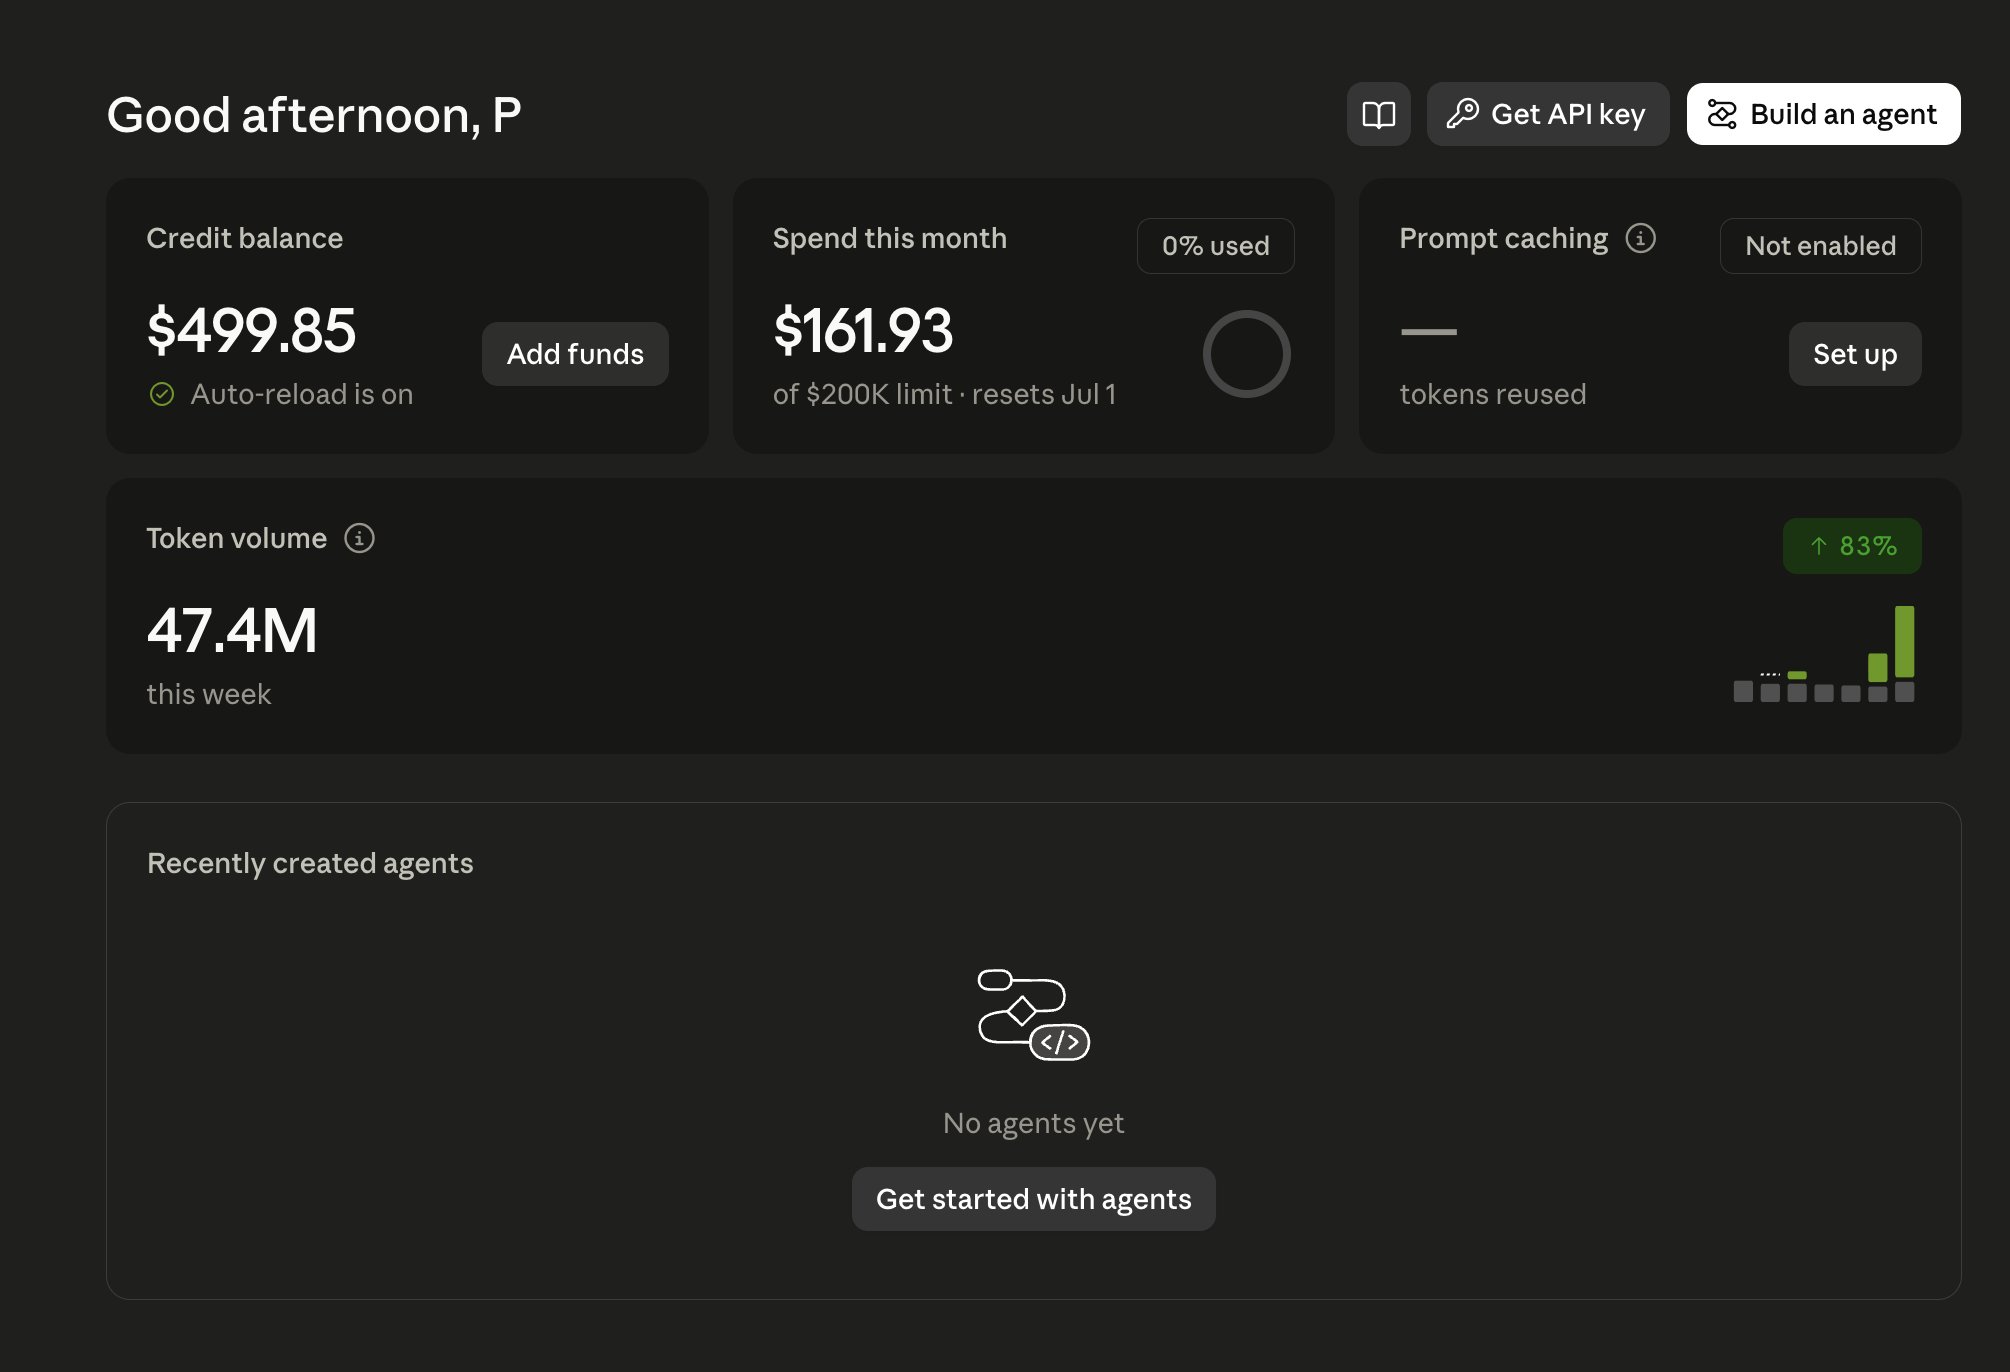Viewport: 2010px width, 1372px height.
Task: Click the 83% increase badge
Action: [1852, 546]
